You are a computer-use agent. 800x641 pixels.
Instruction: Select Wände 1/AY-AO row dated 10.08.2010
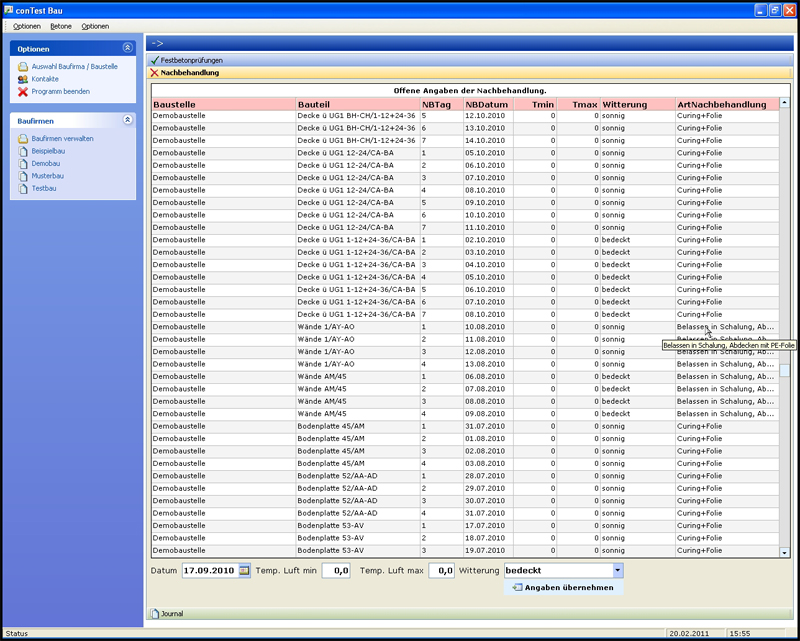click(465, 327)
